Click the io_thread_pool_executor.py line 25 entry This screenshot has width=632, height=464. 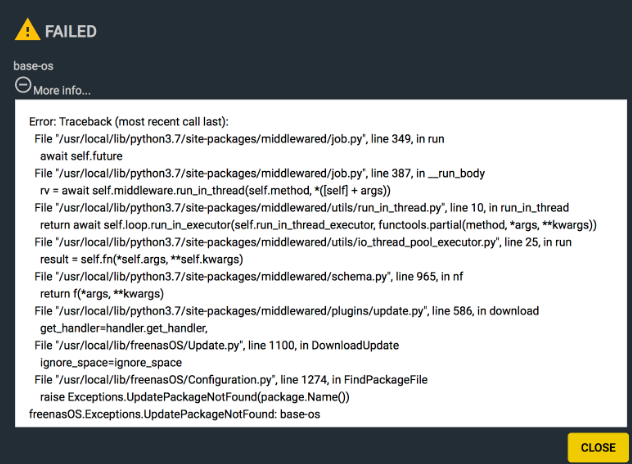[303, 242]
